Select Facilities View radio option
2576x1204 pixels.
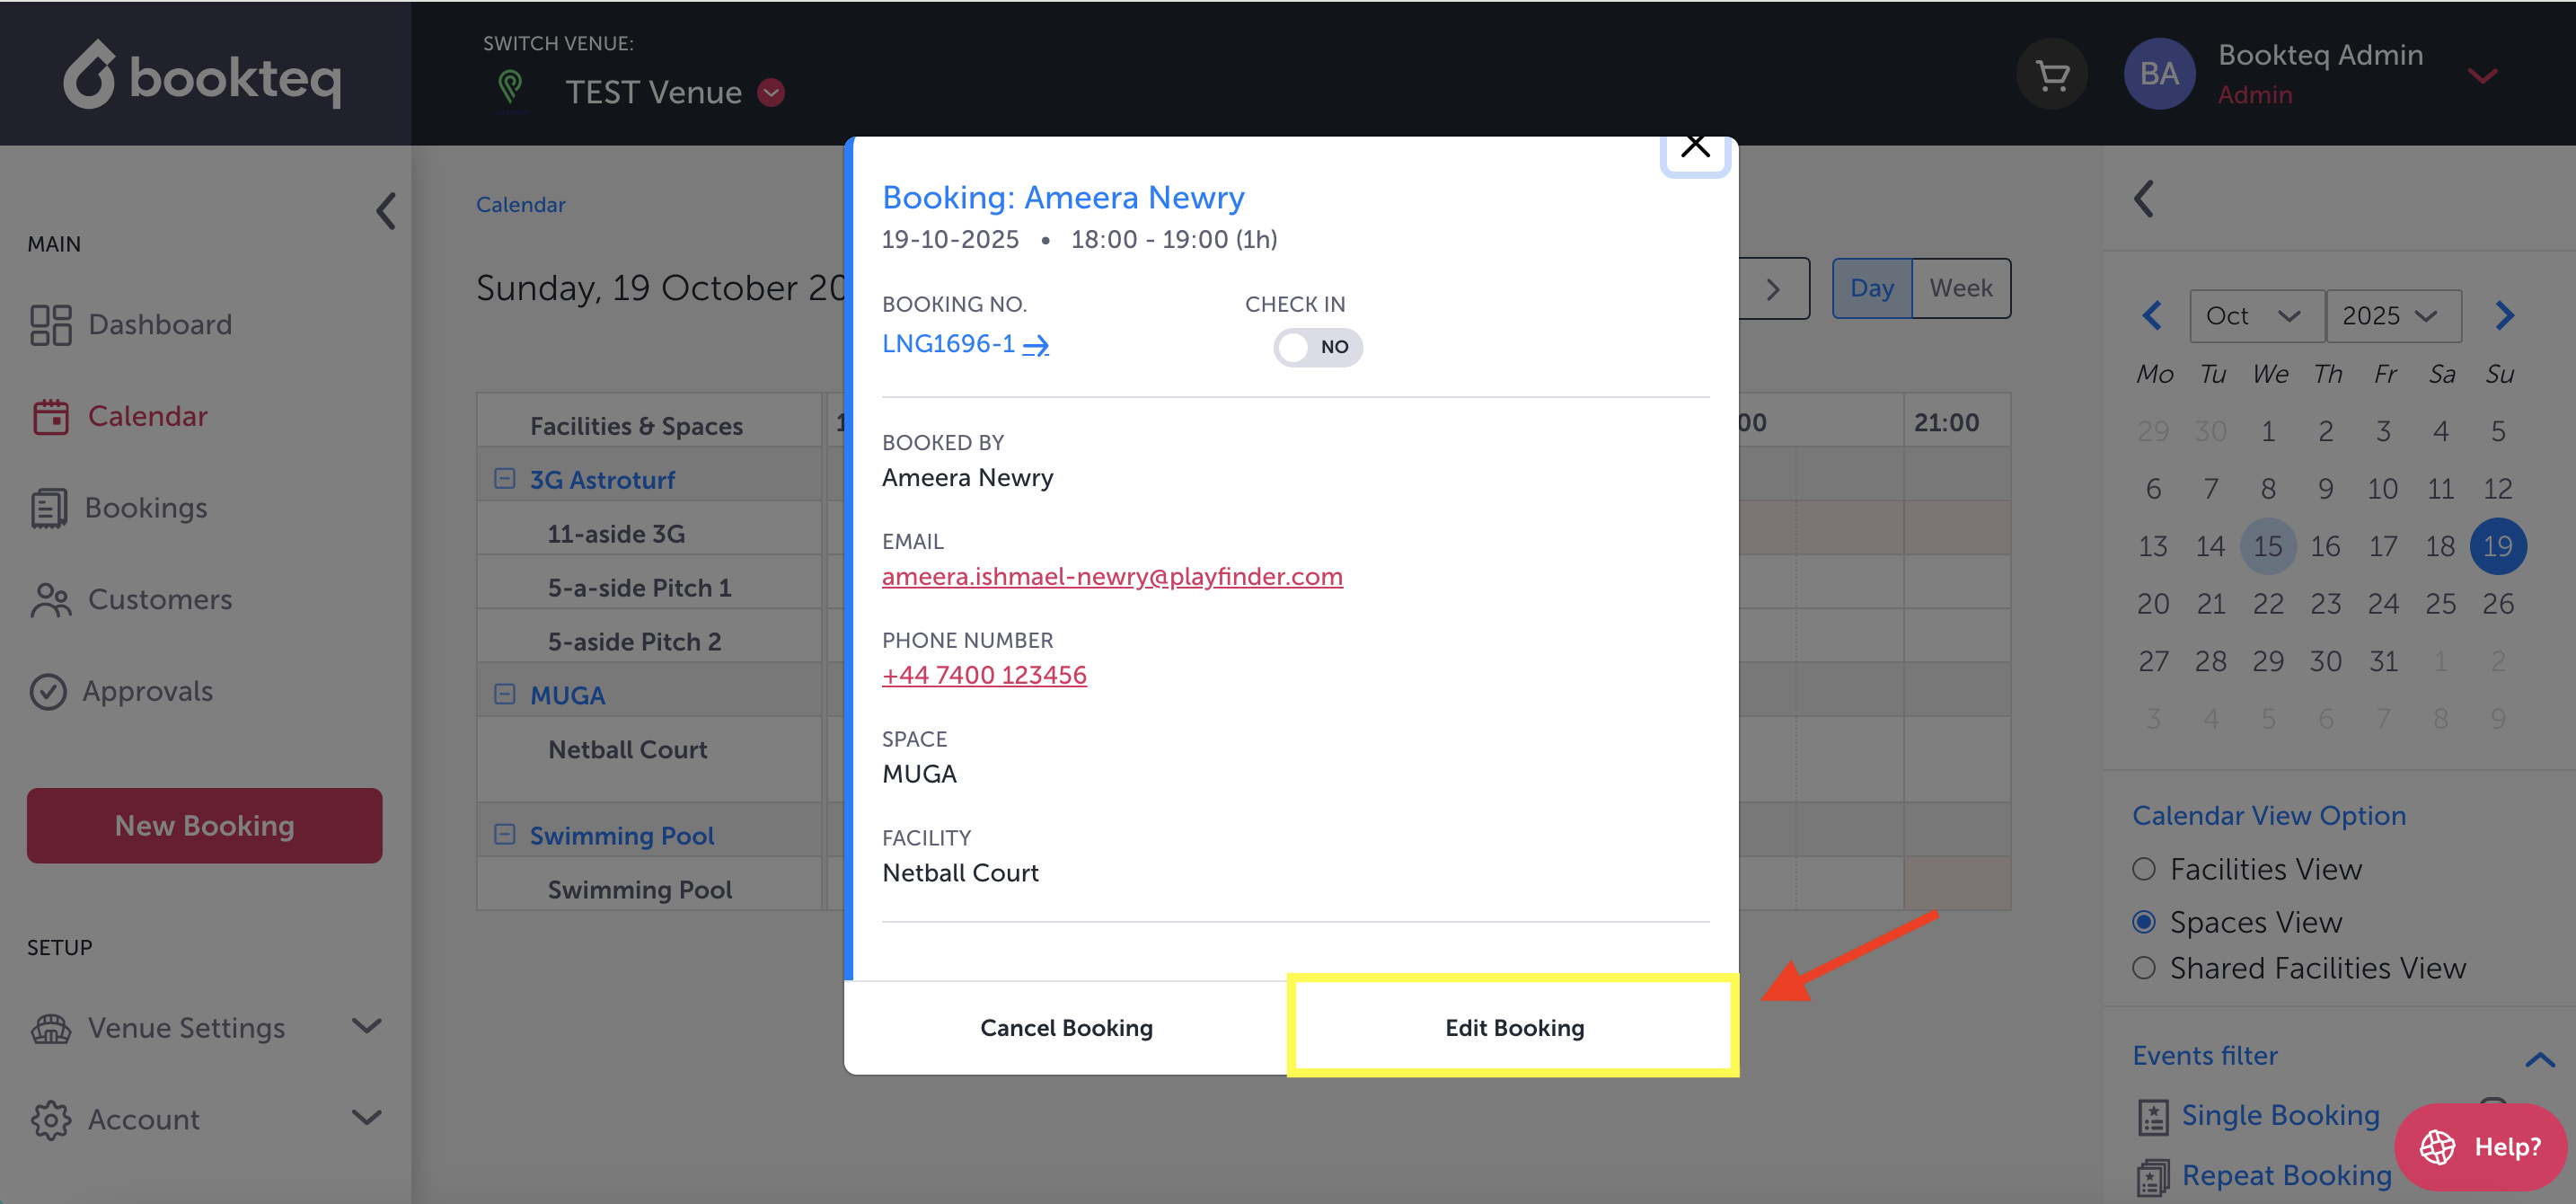click(2144, 869)
